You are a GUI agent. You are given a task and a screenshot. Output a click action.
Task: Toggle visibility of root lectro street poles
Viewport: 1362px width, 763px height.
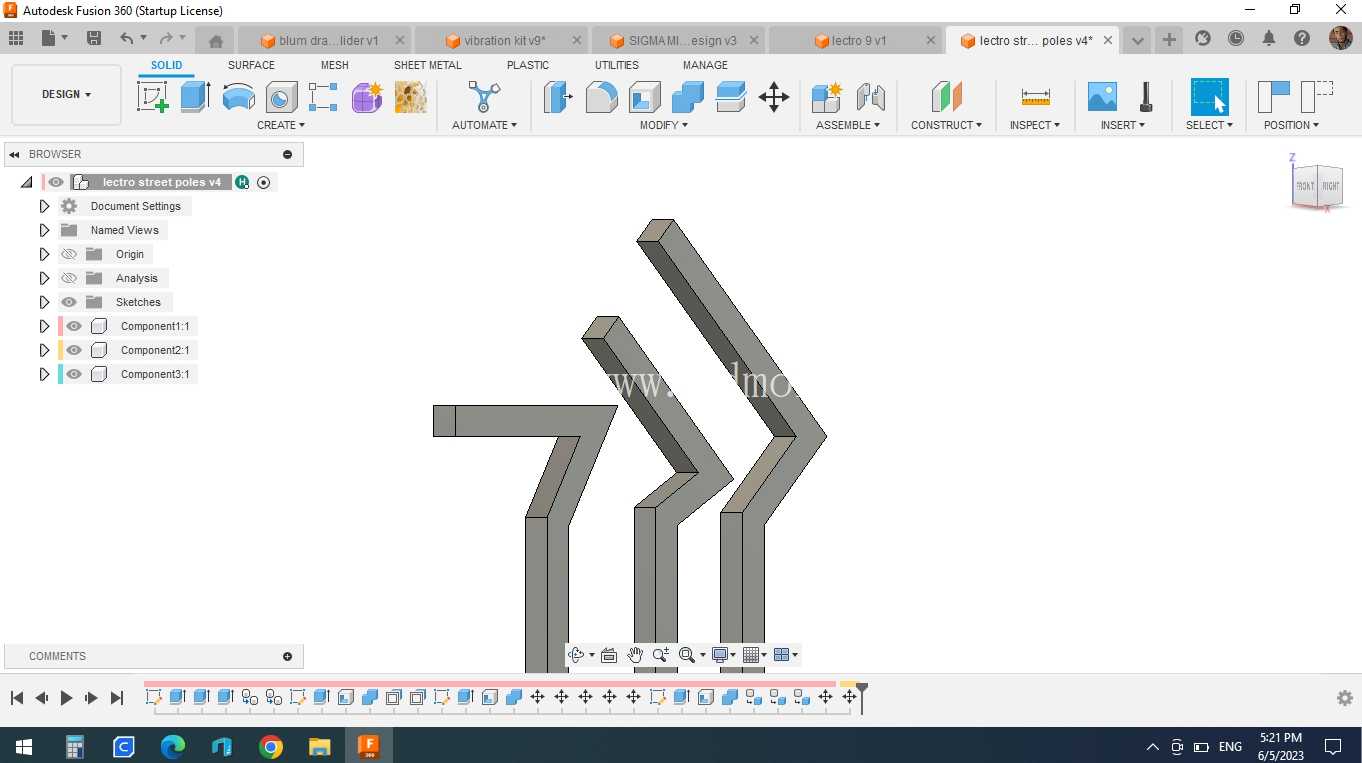pyautogui.click(x=56, y=182)
